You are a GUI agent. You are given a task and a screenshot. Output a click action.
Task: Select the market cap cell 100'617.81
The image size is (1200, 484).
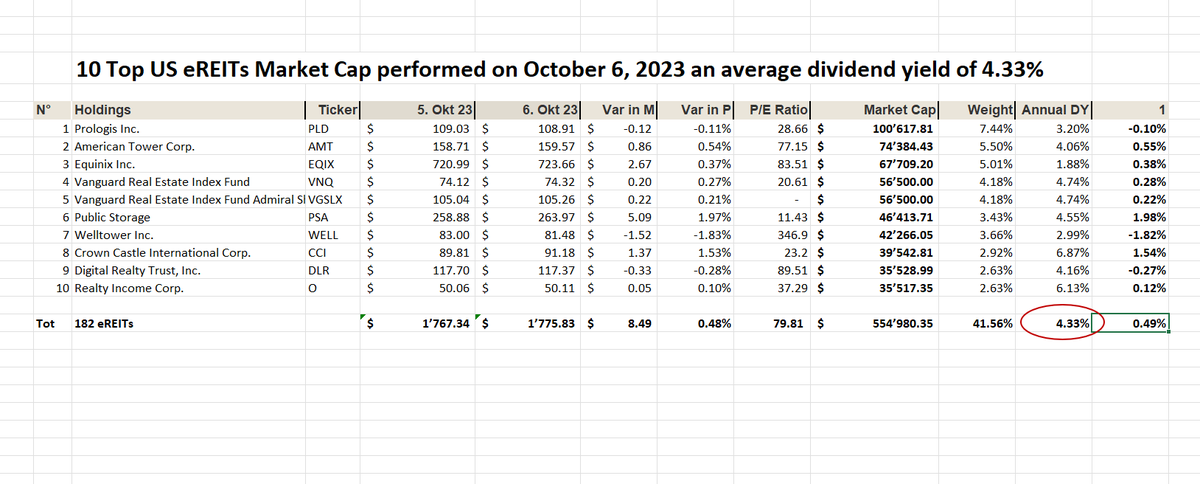point(901,129)
